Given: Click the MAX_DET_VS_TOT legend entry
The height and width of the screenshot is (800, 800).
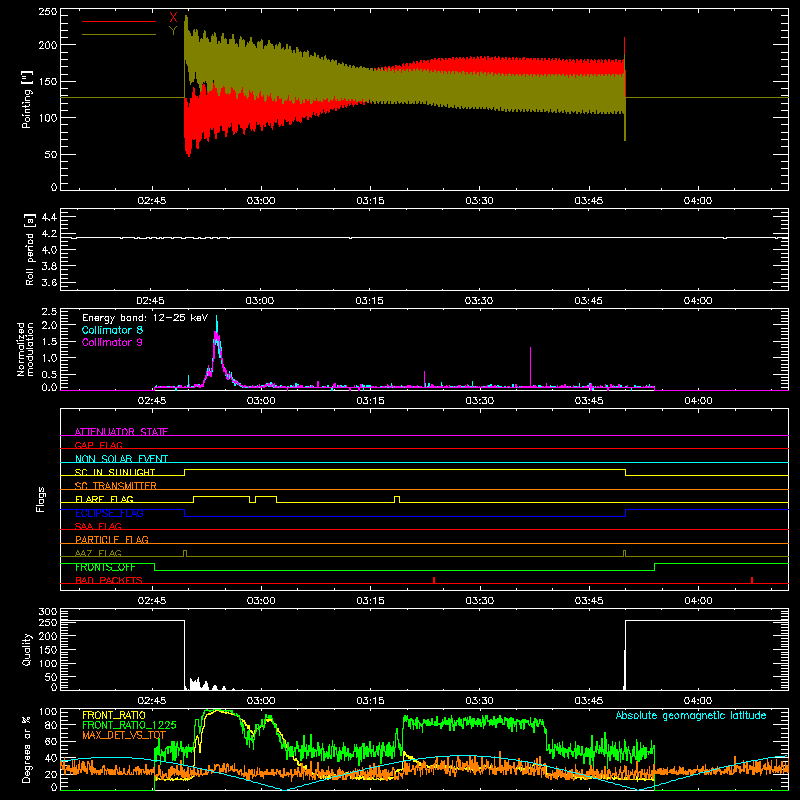Looking at the screenshot, I should (124, 735).
